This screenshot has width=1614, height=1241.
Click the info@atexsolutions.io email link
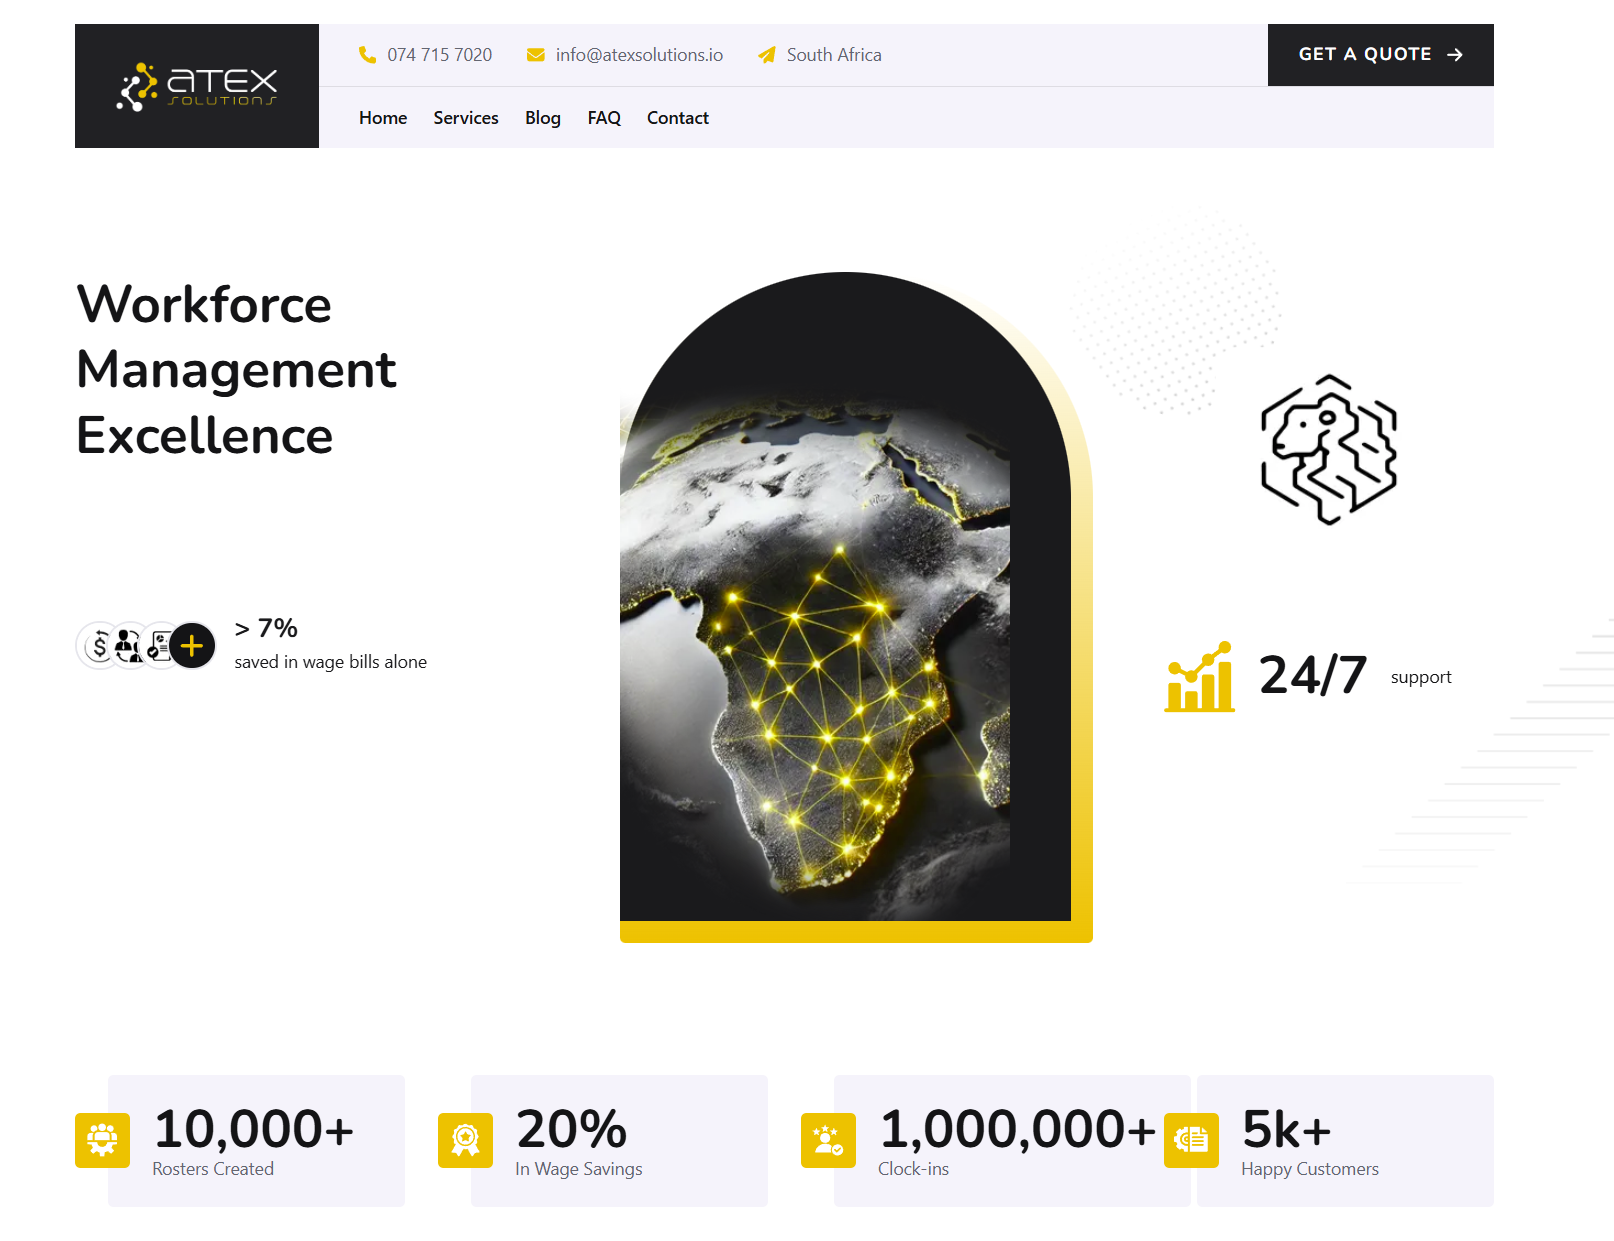pyautogui.click(x=639, y=55)
